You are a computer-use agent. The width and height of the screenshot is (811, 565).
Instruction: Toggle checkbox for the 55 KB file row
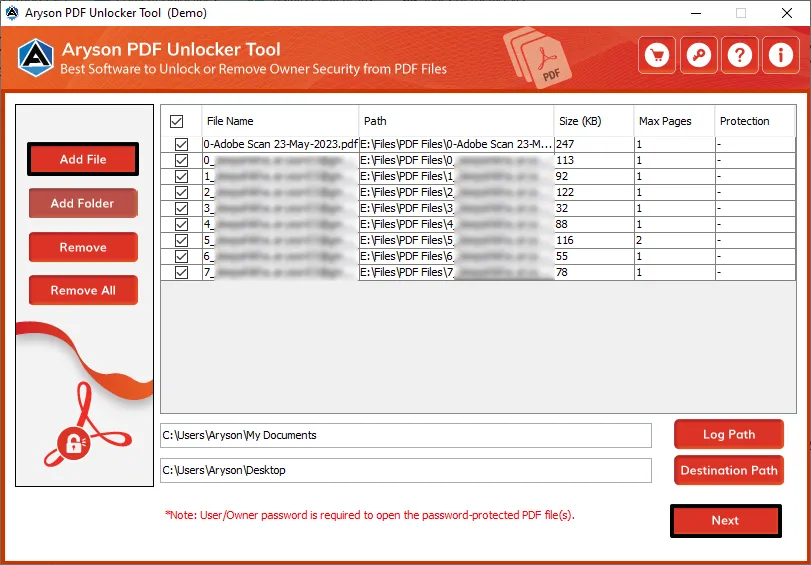point(182,257)
